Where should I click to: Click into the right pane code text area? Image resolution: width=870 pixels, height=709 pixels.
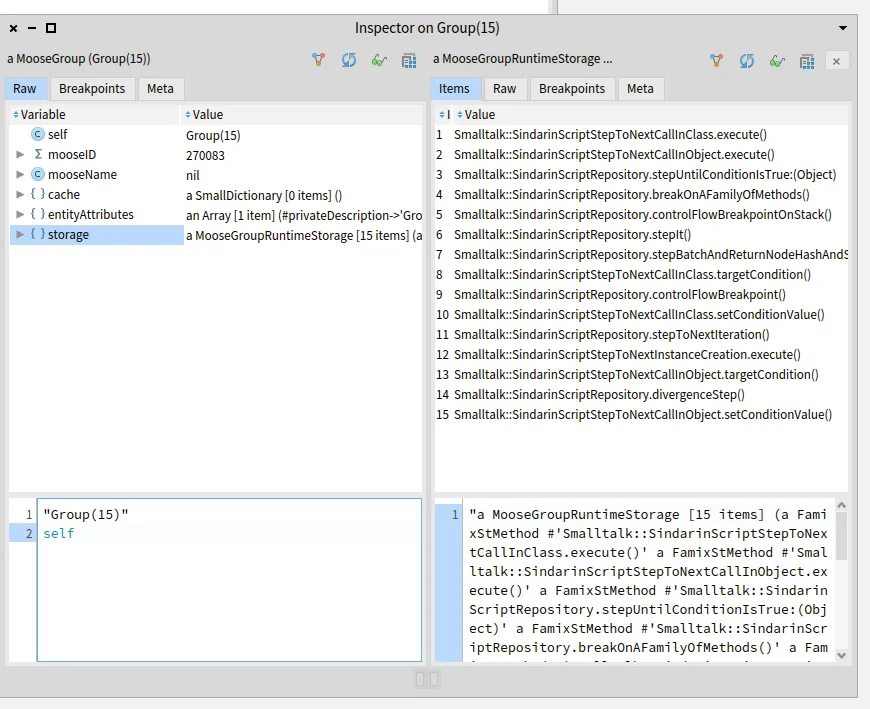pos(648,580)
